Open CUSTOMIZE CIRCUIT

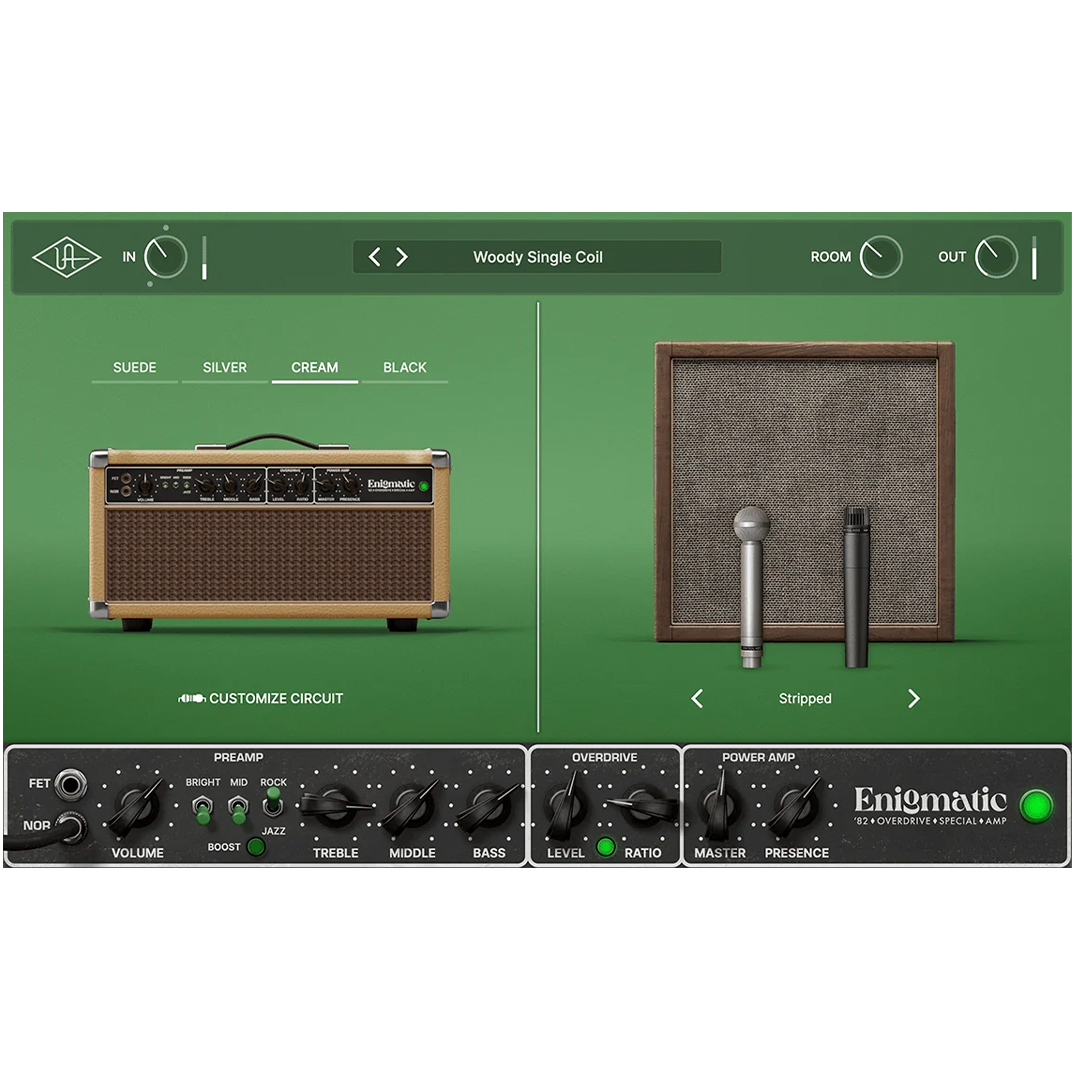click(261, 698)
